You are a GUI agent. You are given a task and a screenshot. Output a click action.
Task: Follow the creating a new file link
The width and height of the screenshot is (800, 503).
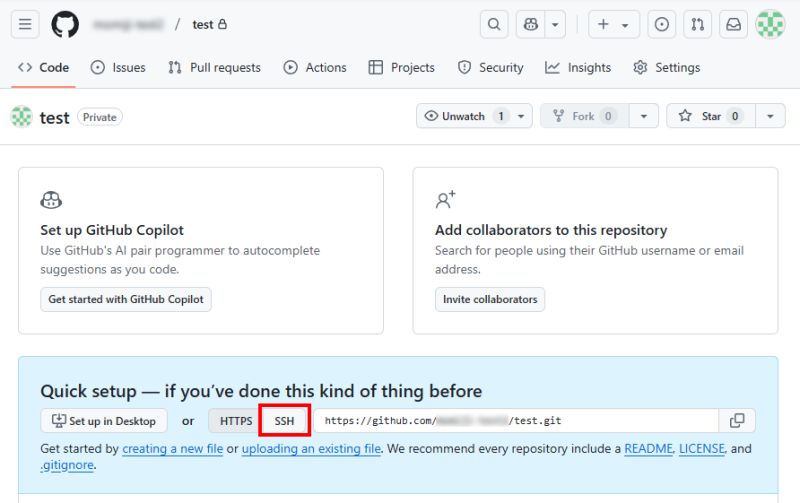coord(172,449)
